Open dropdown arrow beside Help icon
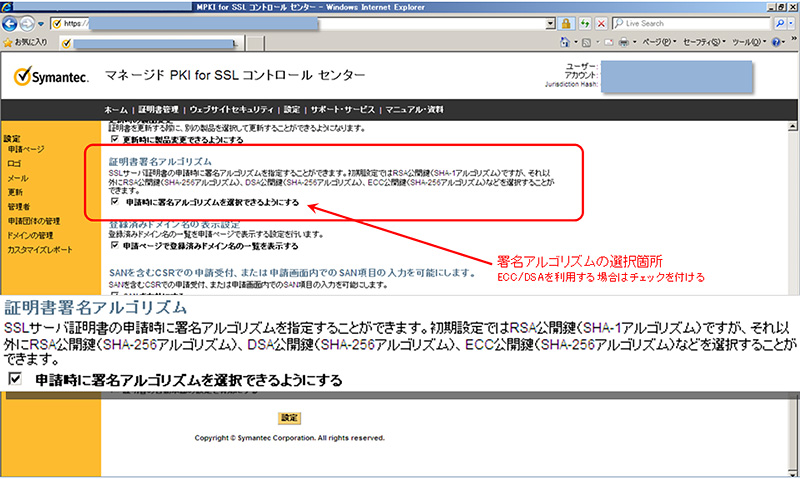The height and width of the screenshot is (479, 800). [x=785, y=42]
